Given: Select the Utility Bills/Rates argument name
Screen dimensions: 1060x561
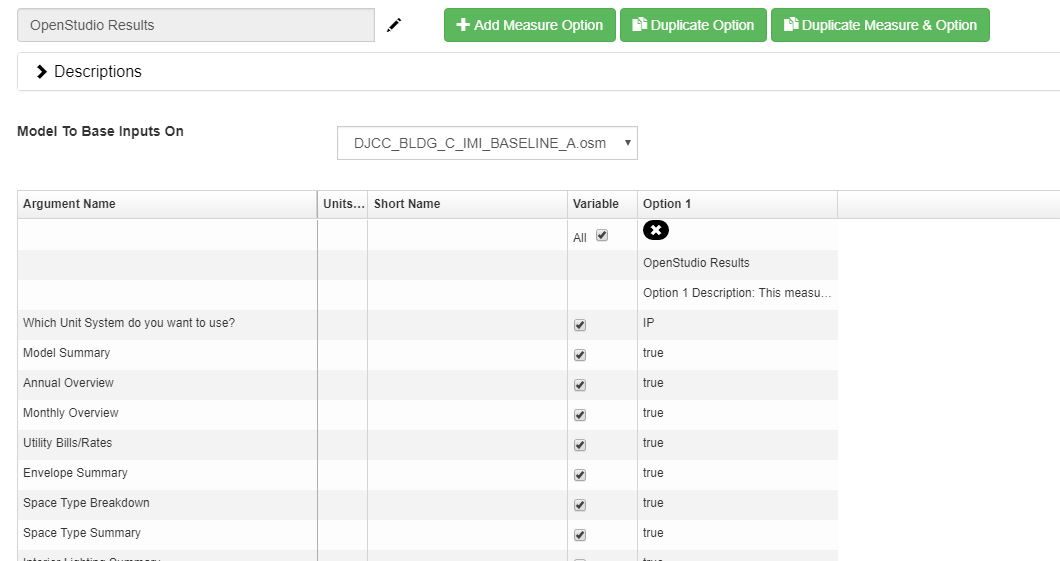Looking at the screenshot, I should [68, 443].
